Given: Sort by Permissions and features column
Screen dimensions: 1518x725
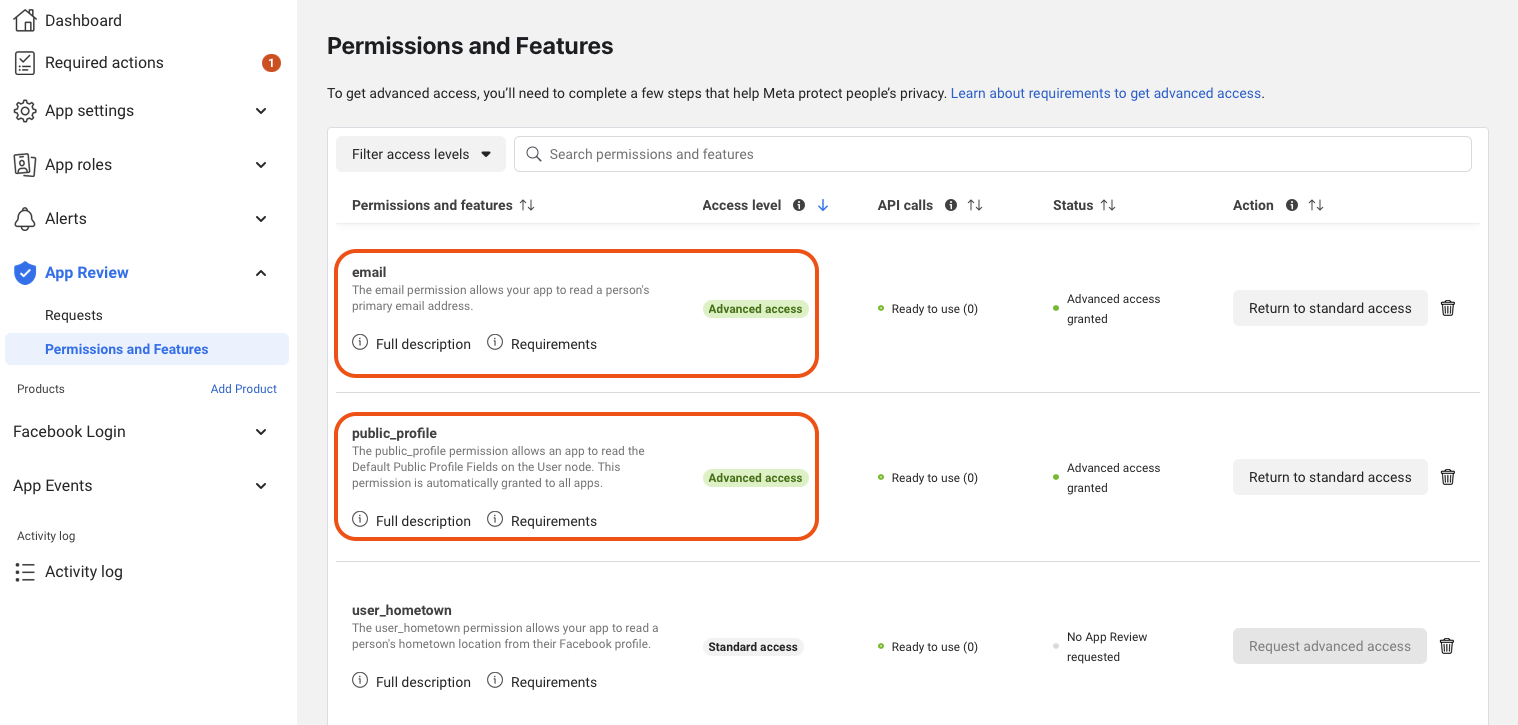Looking at the screenshot, I should 527,205.
